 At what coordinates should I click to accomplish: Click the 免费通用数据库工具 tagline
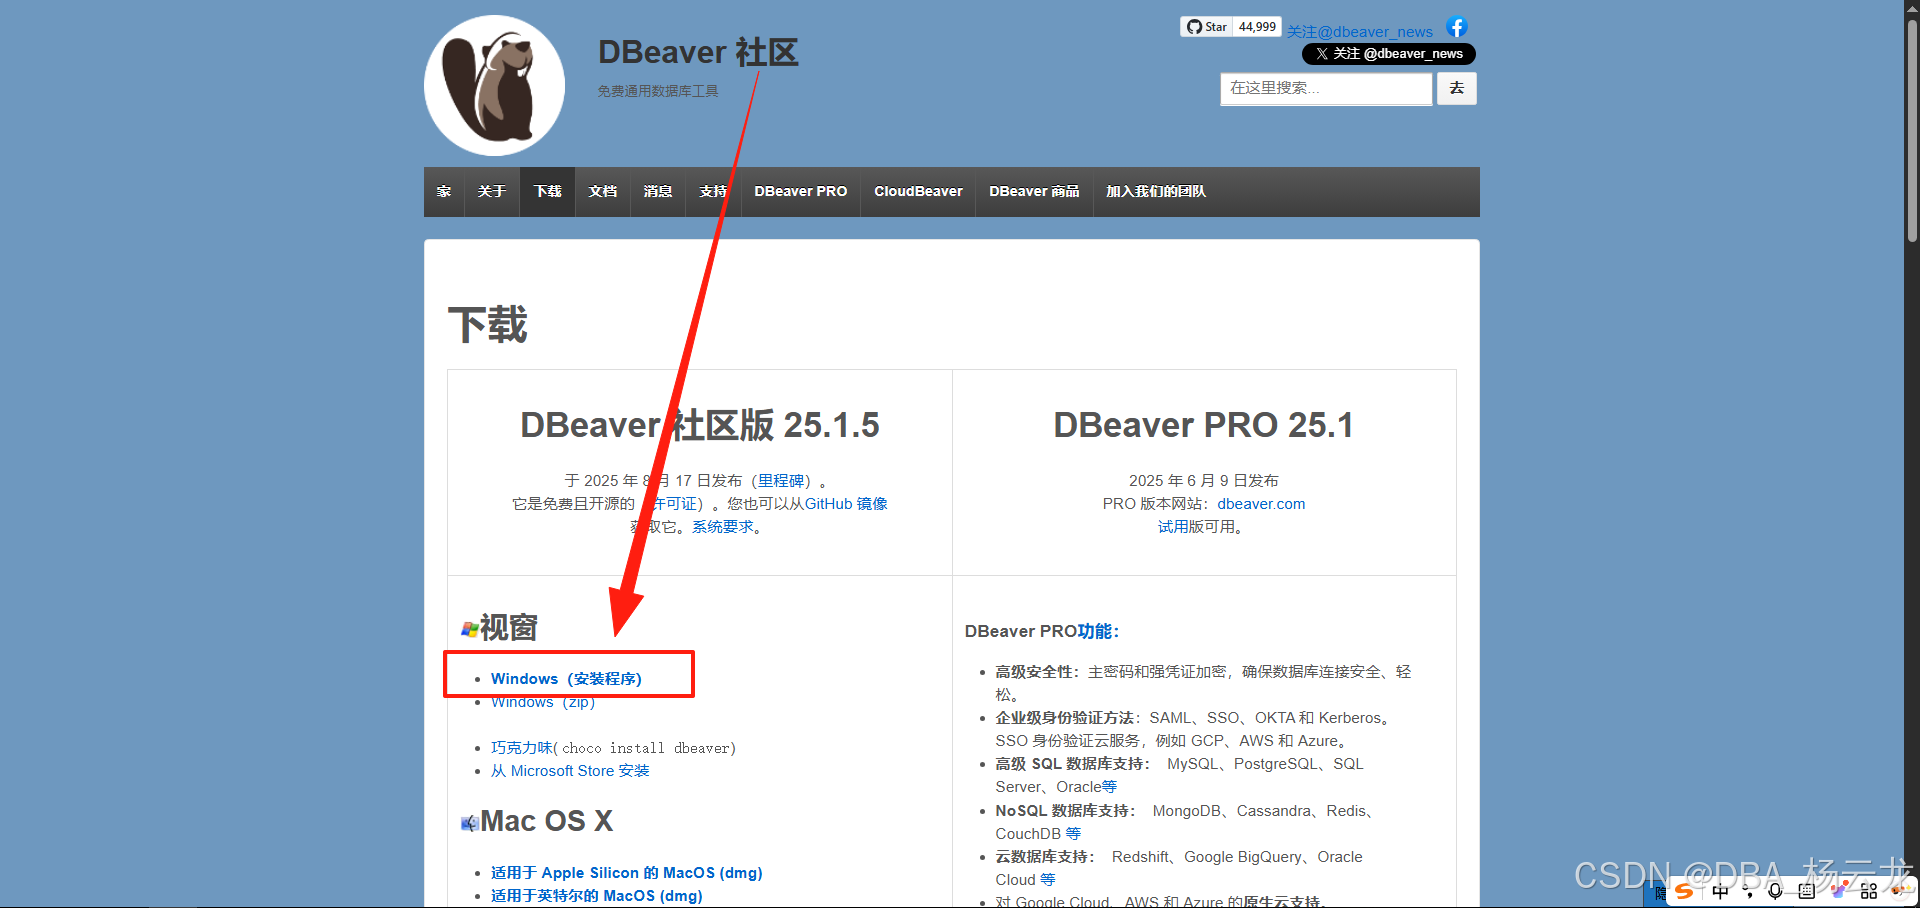point(658,91)
